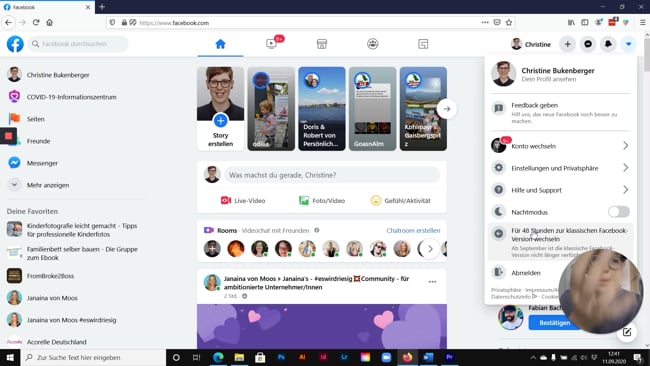The image size is (650, 366).
Task: Open Freunde in the left sidebar
Action: (38, 141)
